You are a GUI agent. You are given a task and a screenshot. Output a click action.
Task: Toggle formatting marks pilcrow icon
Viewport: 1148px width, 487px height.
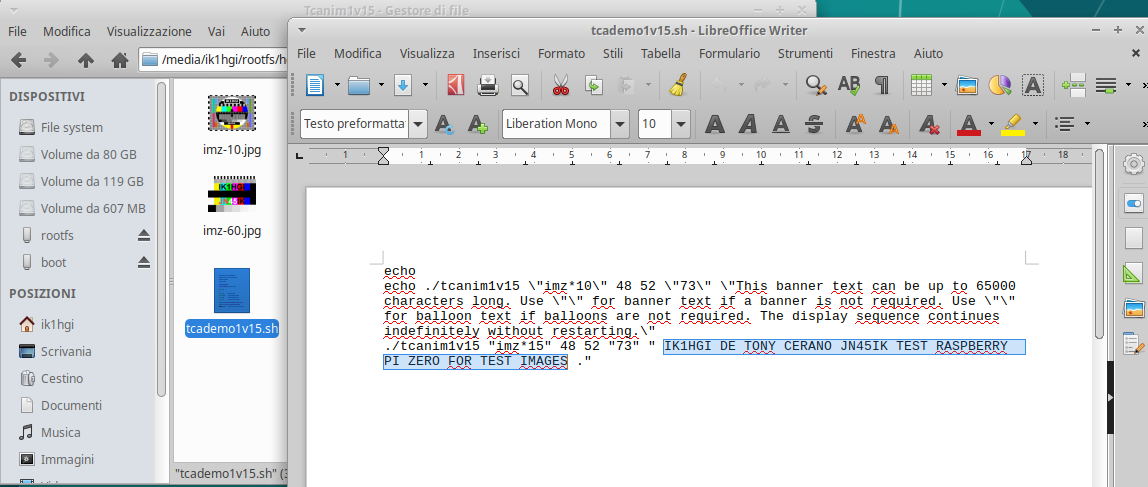pos(882,85)
